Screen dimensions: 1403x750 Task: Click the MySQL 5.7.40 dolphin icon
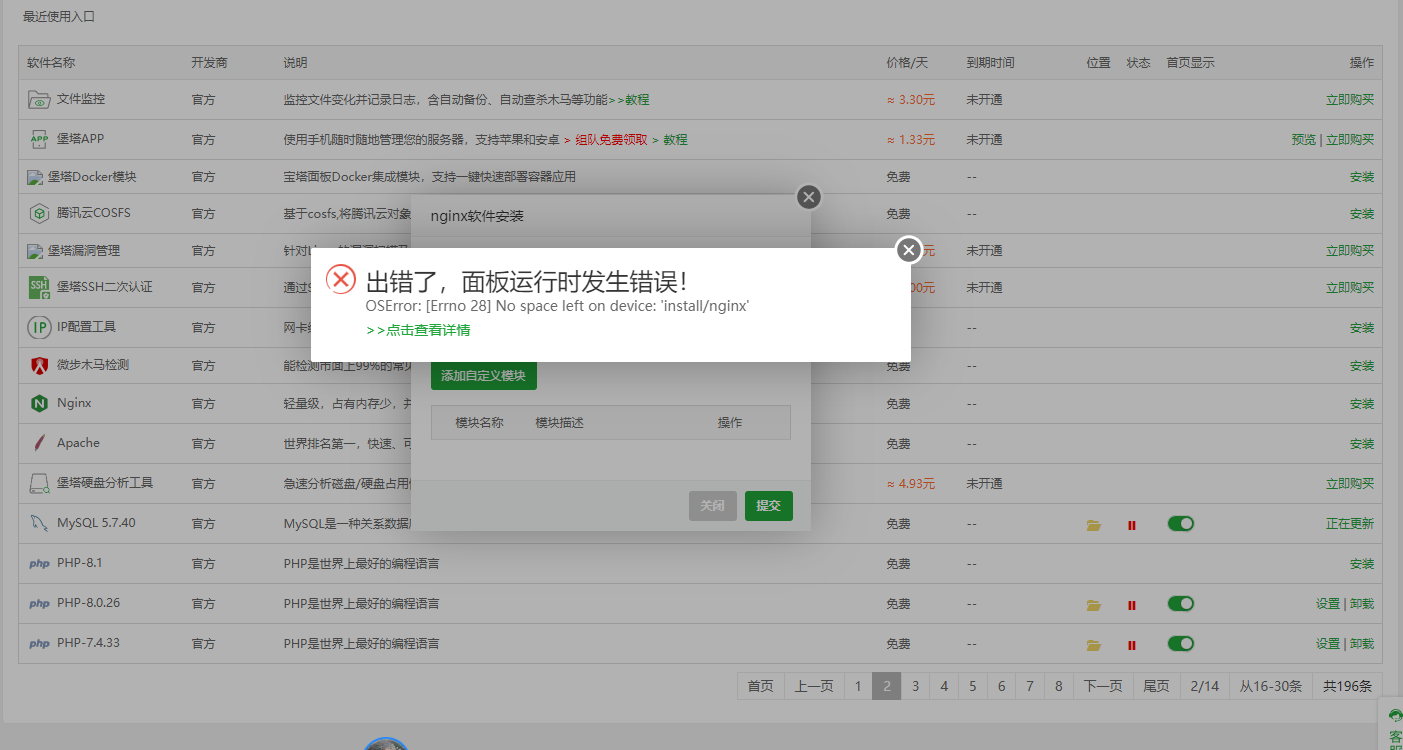pos(39,523)
